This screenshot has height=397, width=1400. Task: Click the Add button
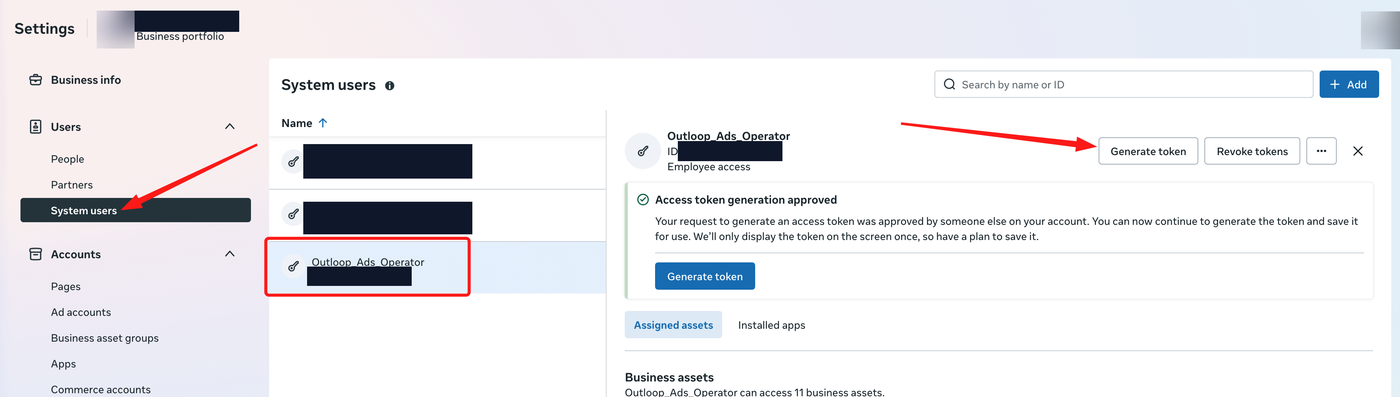(1349, 84)
